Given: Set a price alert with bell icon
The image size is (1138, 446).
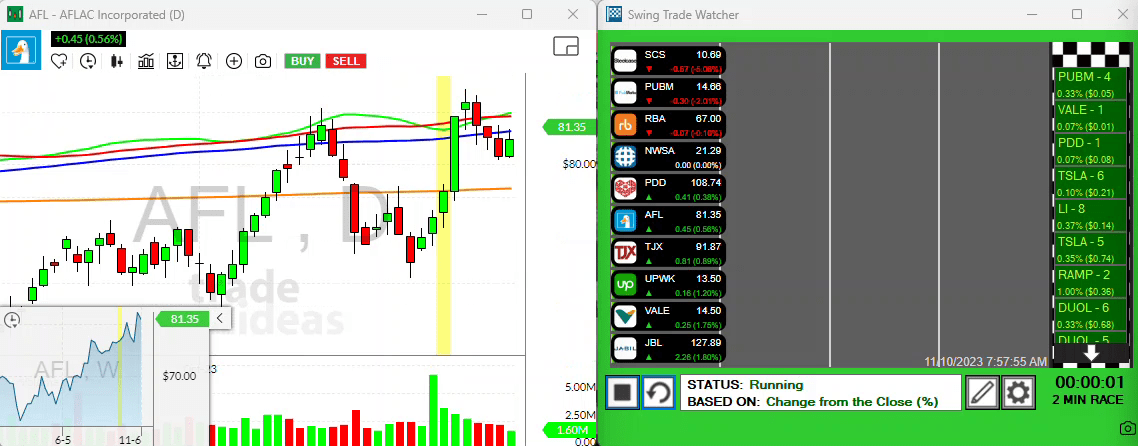Looking at the screenshot, I should pyautogui.click(x=204, y=62).
